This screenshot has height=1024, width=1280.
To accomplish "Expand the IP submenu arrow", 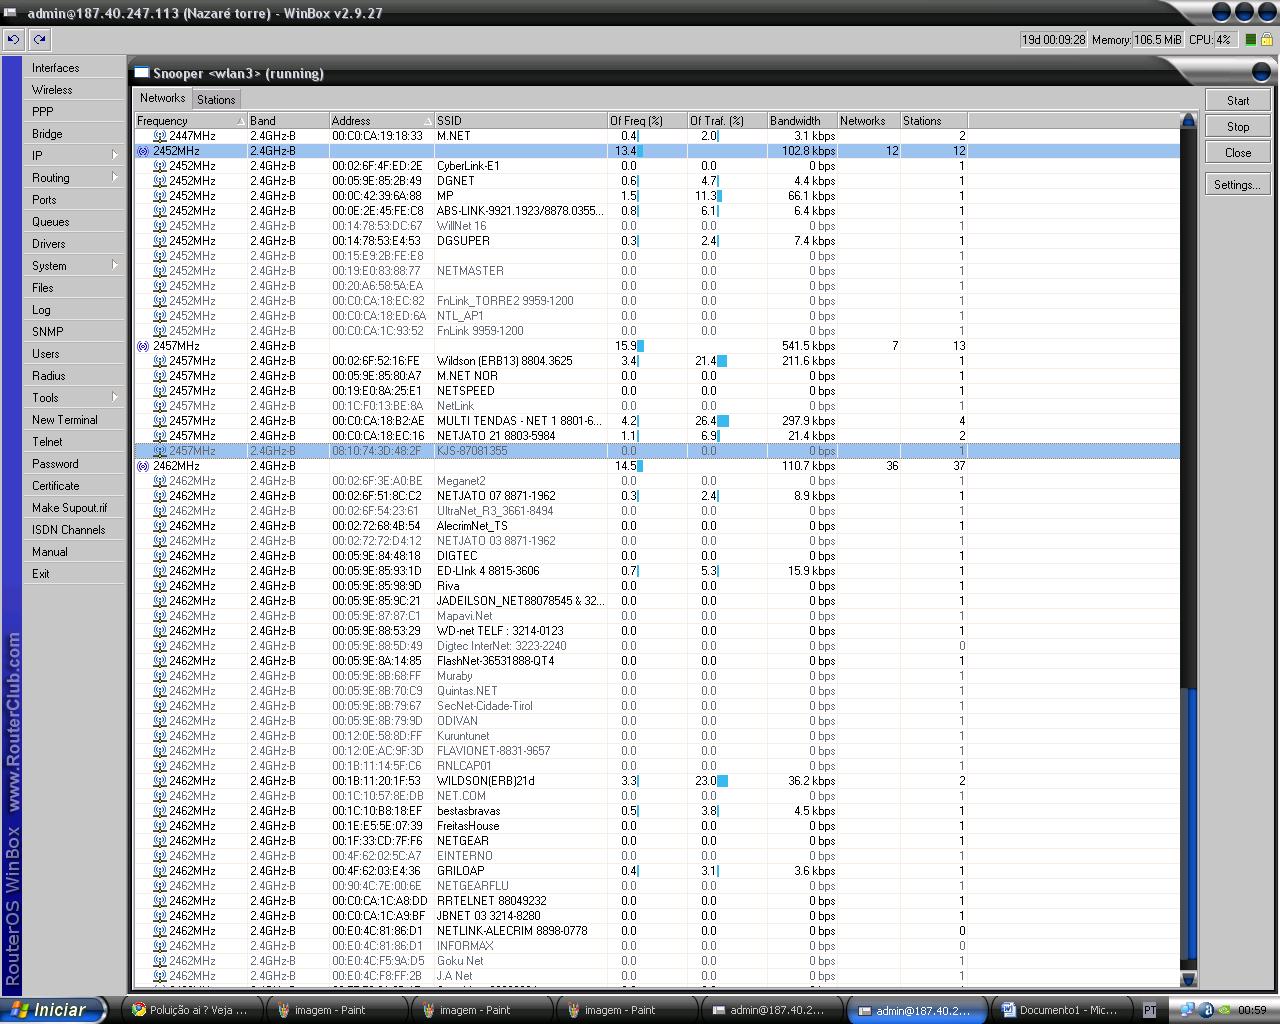I will point(115,156).
